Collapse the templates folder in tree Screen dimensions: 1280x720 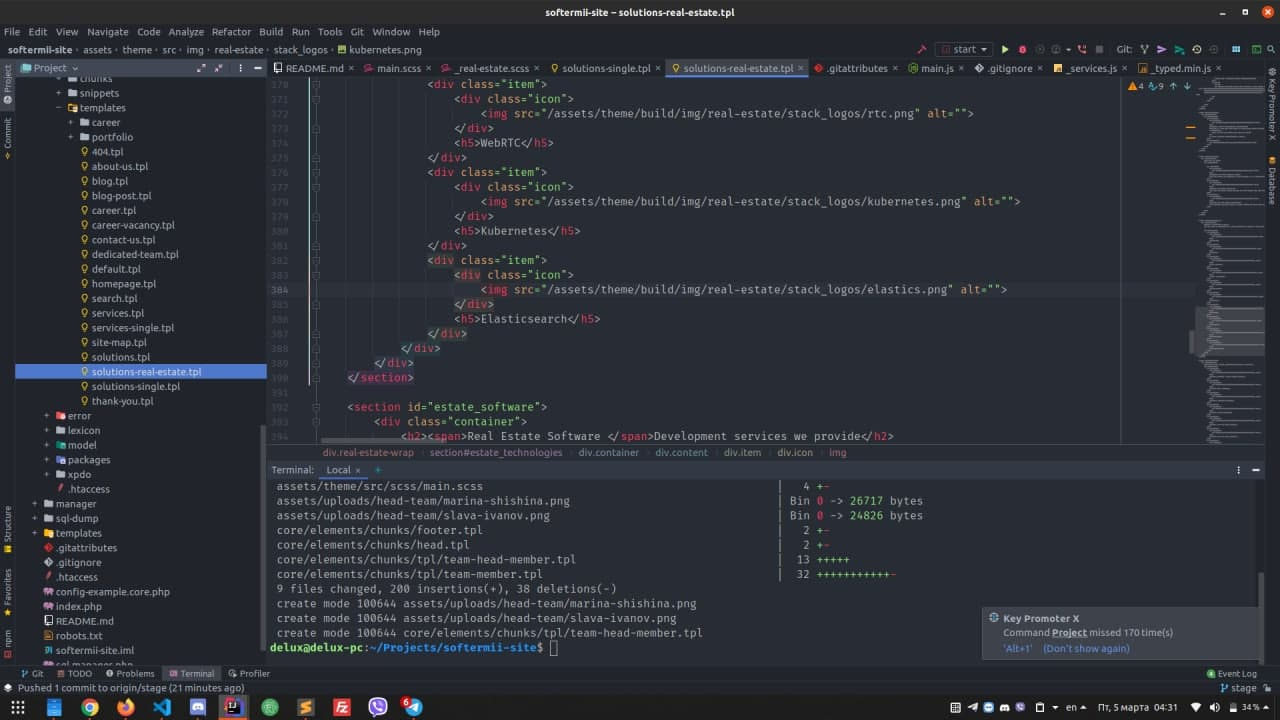tap(59, 108)
